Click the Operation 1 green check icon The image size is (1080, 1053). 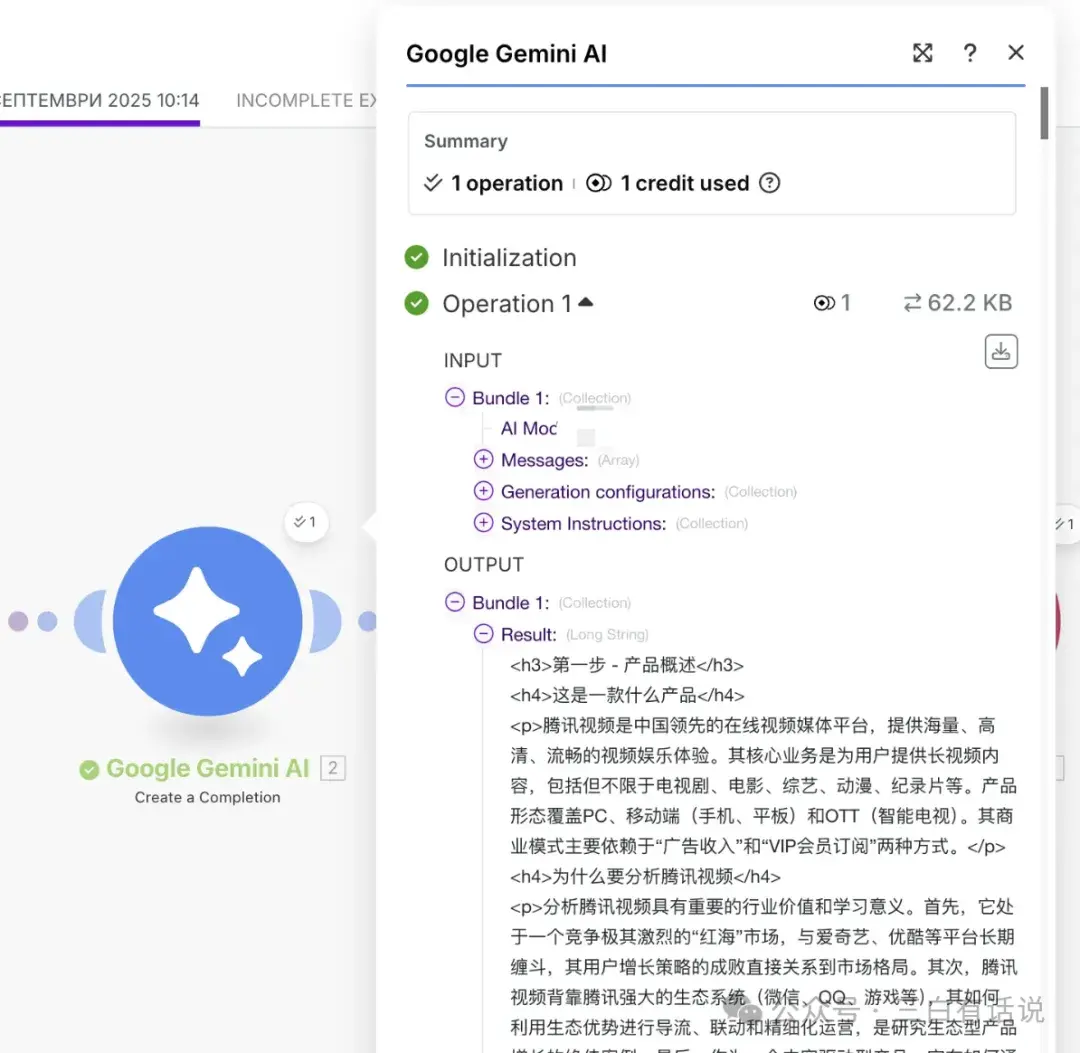point(416,303)
